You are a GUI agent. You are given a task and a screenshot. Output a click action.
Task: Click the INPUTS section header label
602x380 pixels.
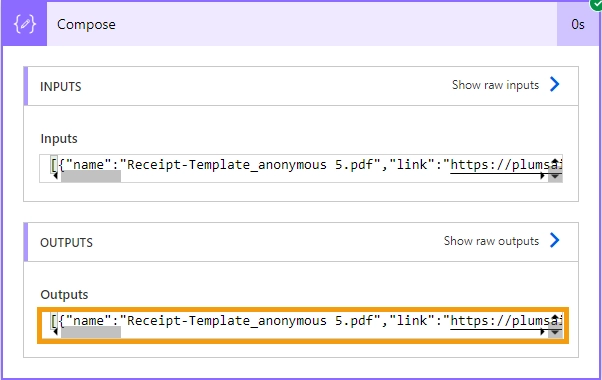(61, 87)
